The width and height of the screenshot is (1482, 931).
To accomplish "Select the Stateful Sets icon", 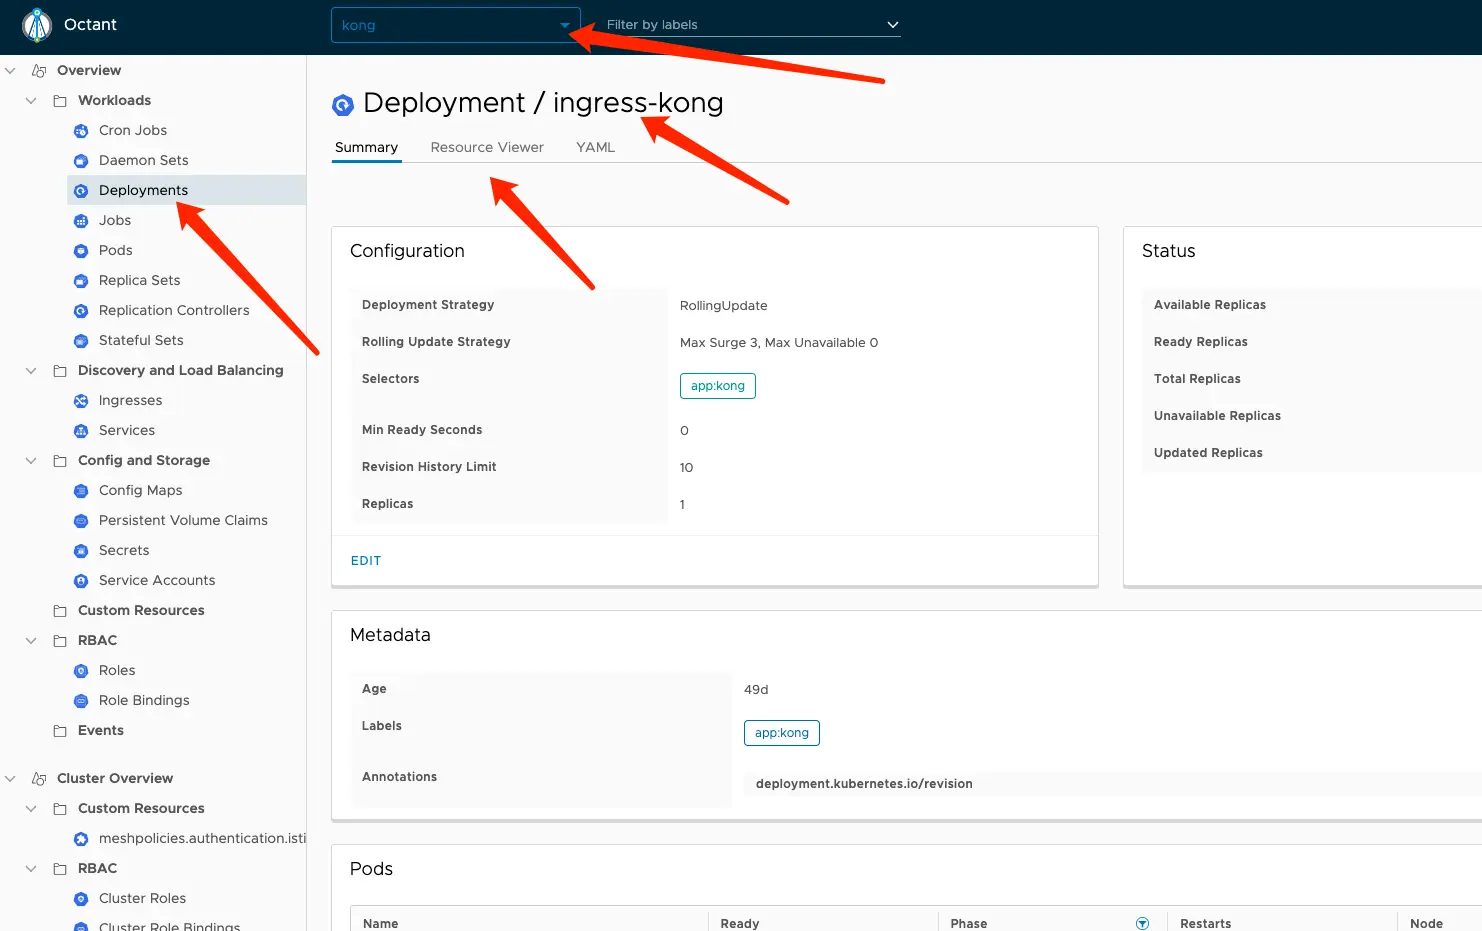I will click(x=81, y=341).
